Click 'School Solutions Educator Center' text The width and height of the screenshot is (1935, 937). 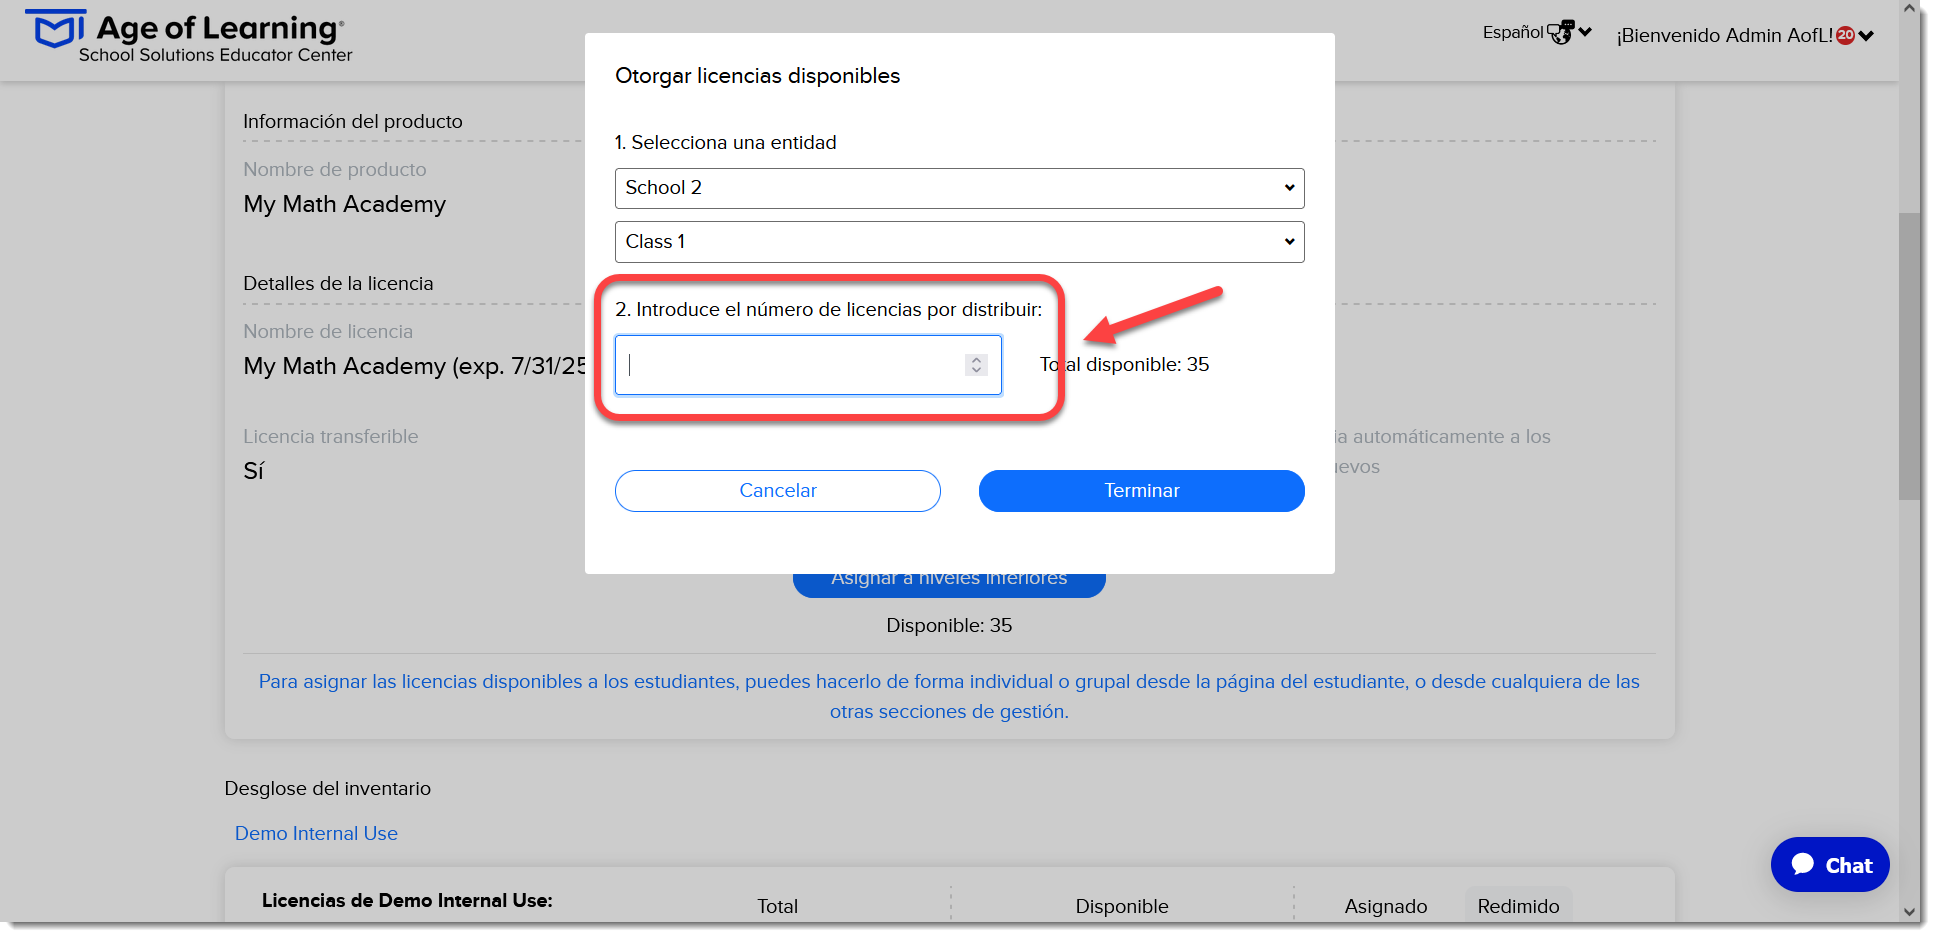pos(215,55)
